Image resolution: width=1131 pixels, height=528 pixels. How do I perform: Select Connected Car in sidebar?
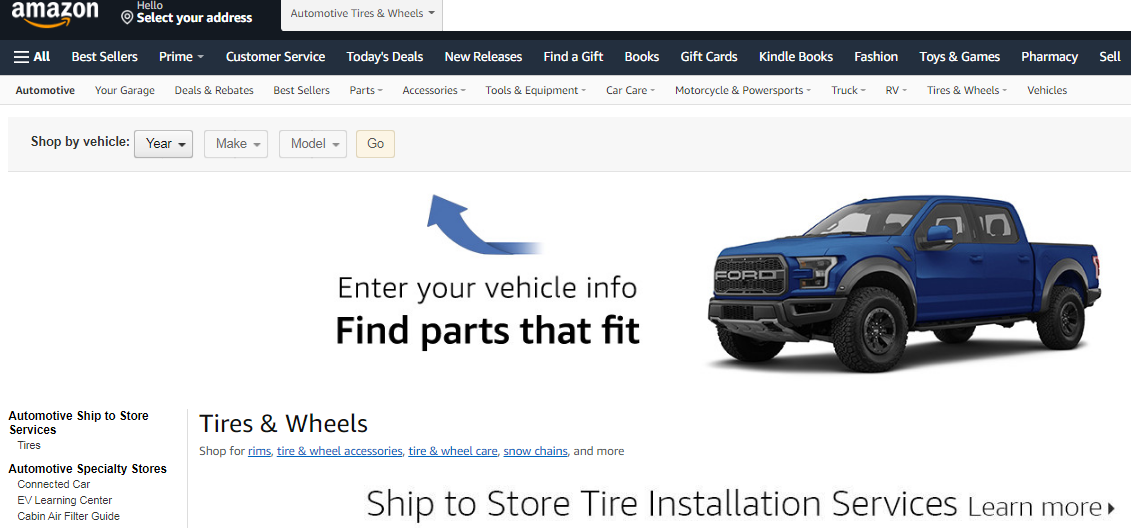point(54,484)
